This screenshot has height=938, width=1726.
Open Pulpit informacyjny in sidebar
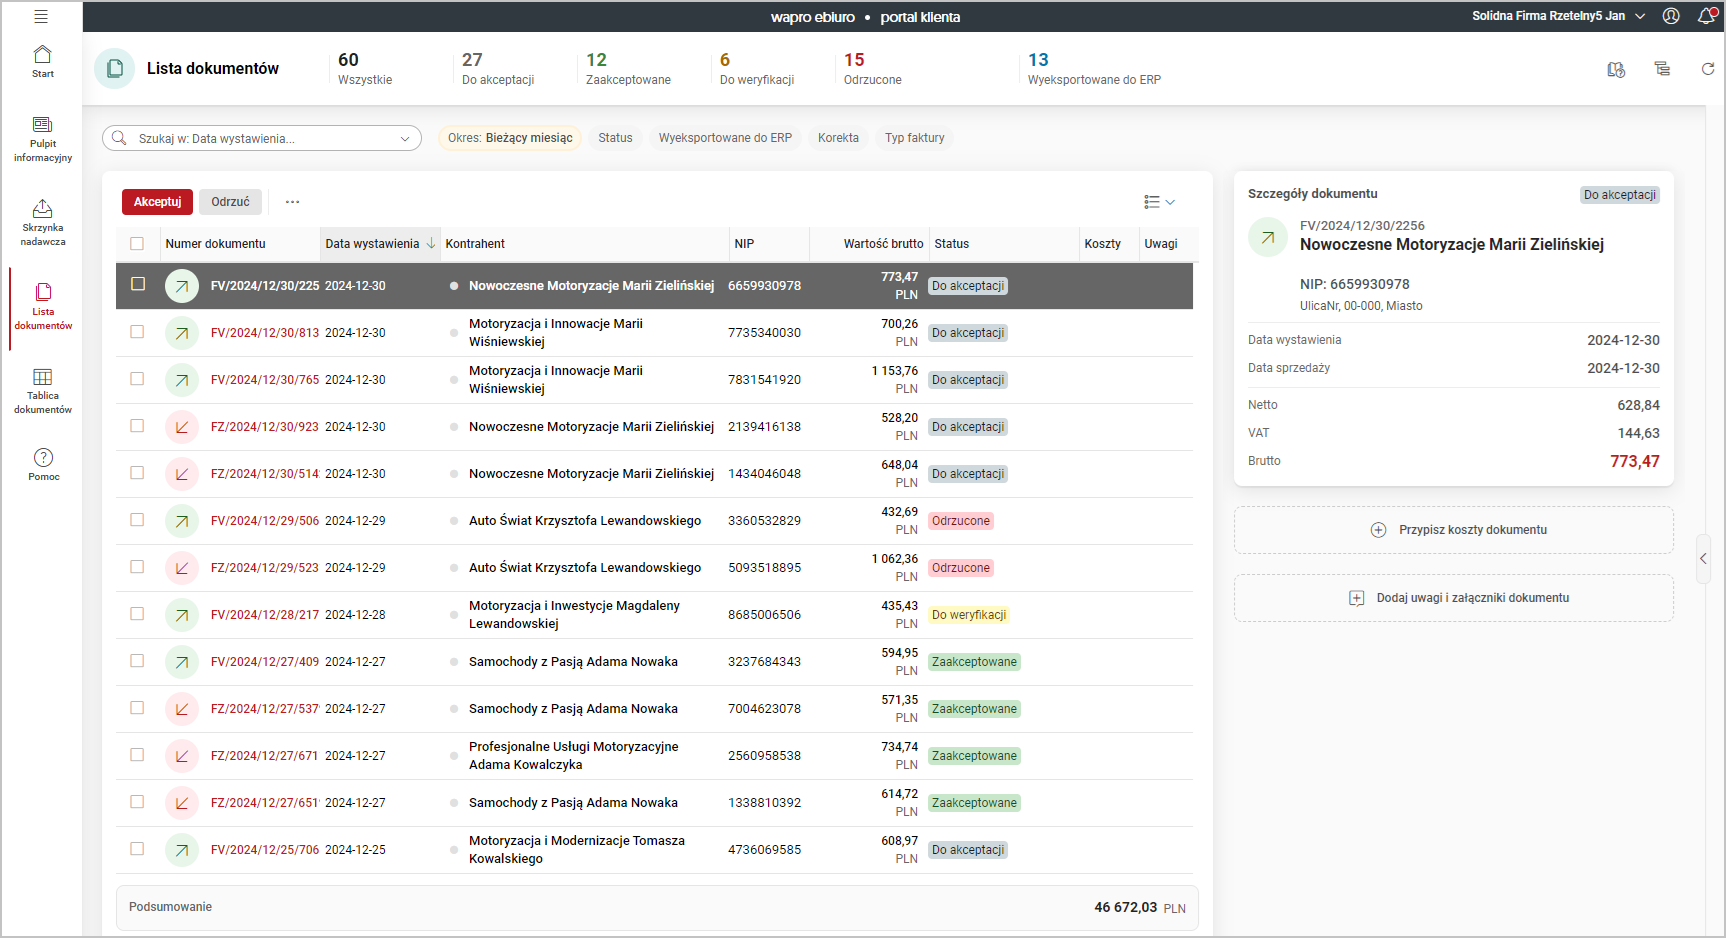point(43,139)
